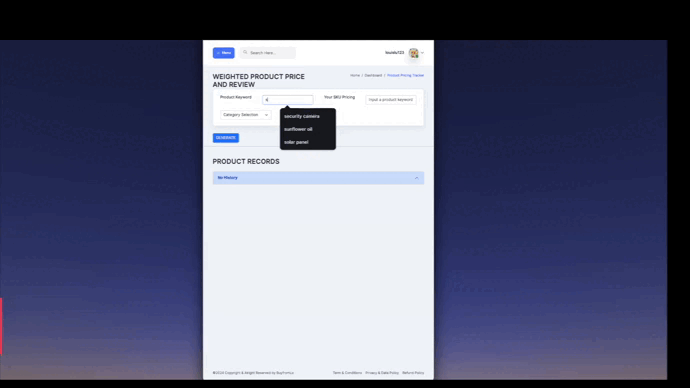Open the Category Selection dropdown
The image size is (690, 388).
click(246, 115)
